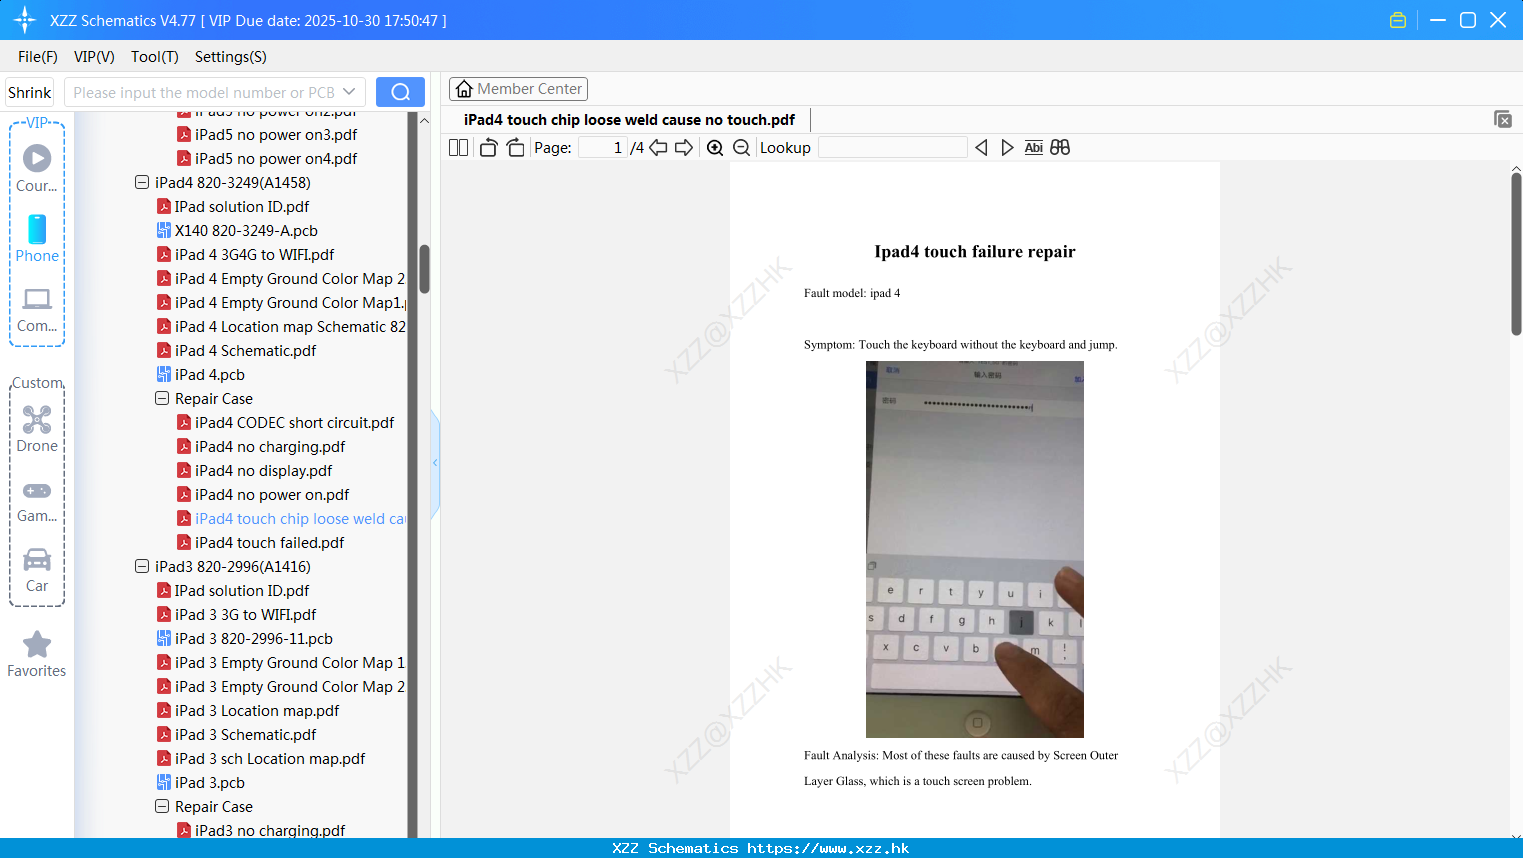Select the Phone category
The width and height of the screenshot is (1523, 858).
[37, 238]
